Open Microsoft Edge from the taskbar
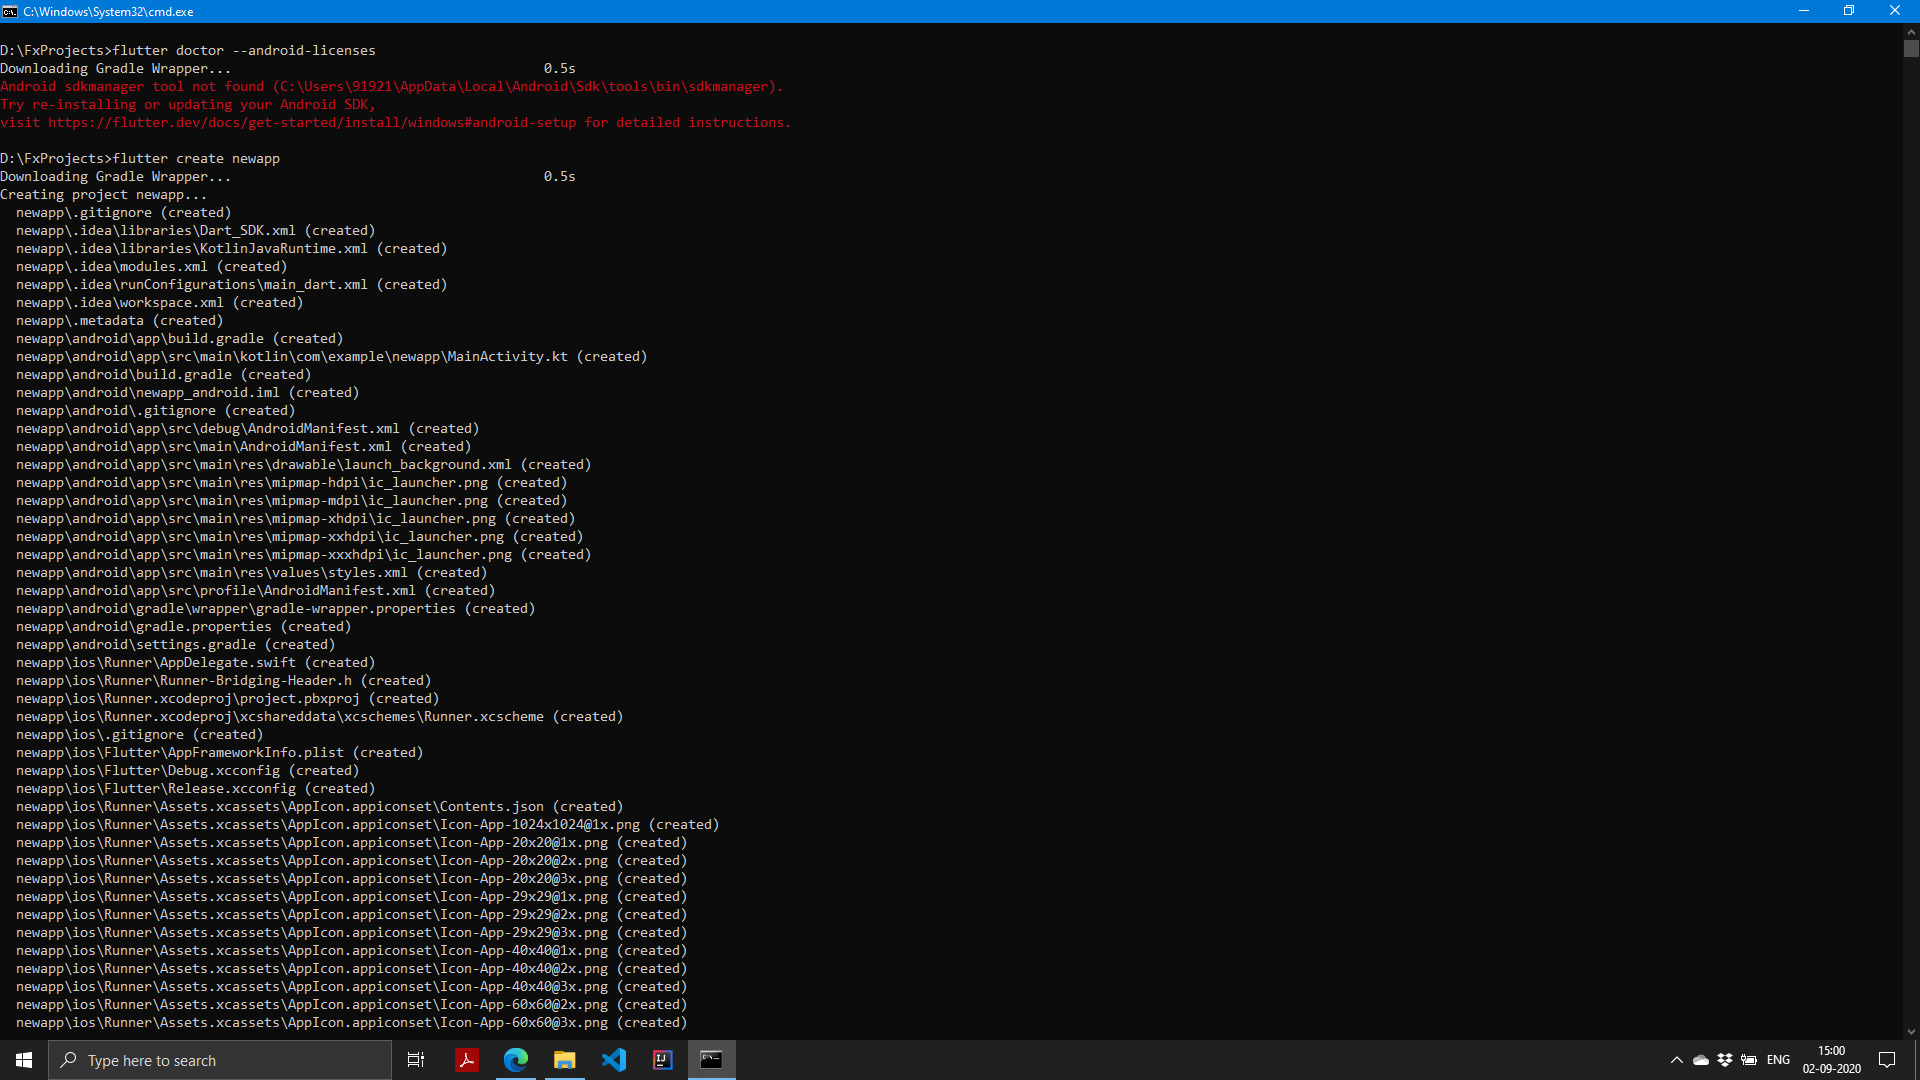The width and height of the screenshot is (1920, 1080). 515,1060
